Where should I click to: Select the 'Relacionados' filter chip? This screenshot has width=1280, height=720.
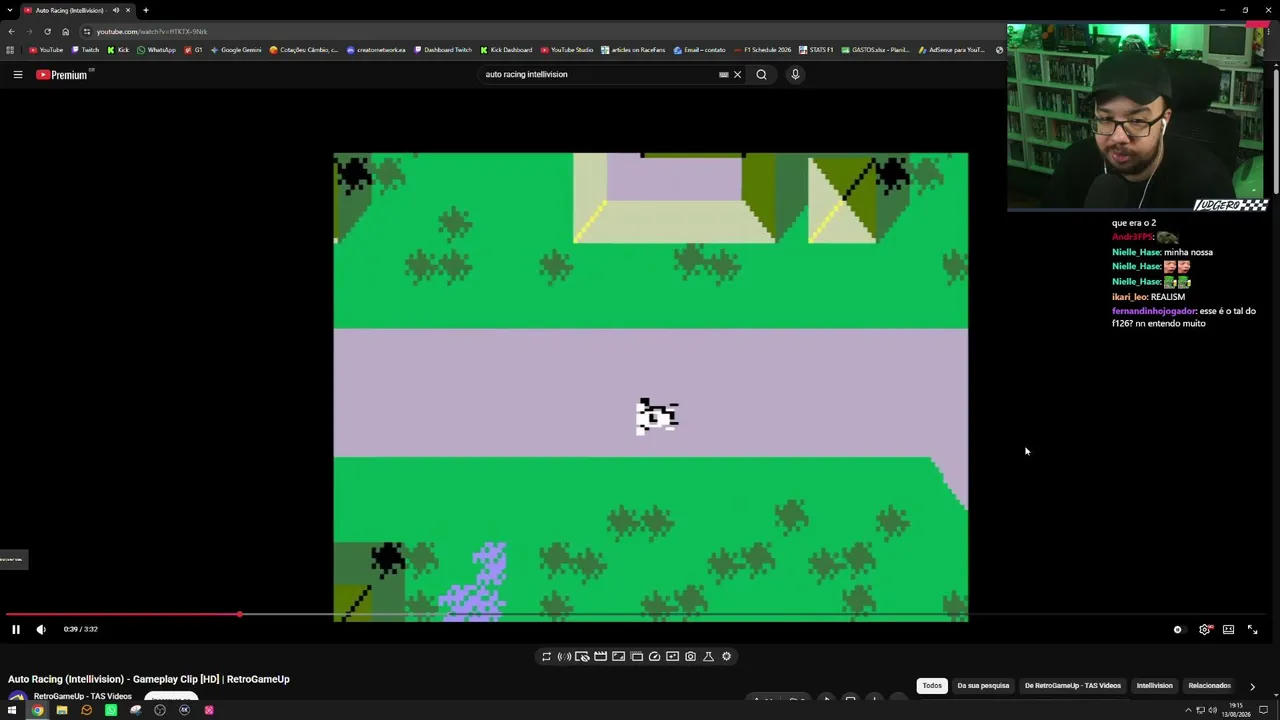click(x=1209, y=686)
